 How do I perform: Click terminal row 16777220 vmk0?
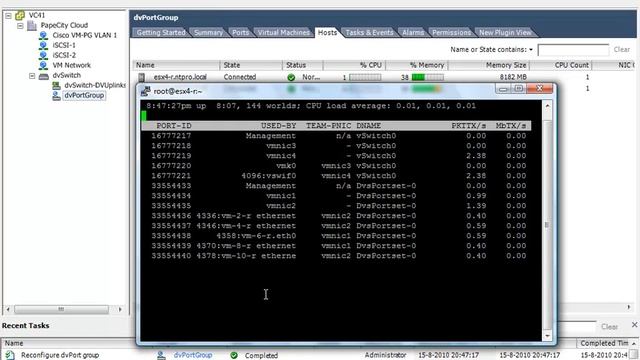pyautogui.click(x=338, y=166)
